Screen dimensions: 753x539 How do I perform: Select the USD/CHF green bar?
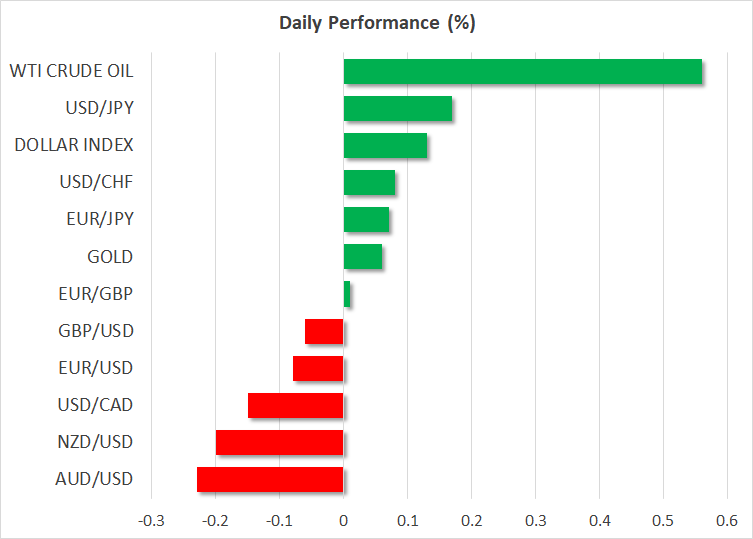point(369,183)
